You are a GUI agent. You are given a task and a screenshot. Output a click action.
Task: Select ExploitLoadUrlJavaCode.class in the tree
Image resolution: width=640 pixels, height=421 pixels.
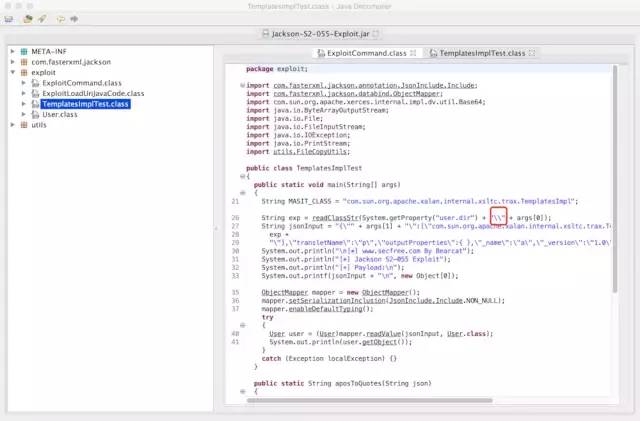[x=93, y=94]
